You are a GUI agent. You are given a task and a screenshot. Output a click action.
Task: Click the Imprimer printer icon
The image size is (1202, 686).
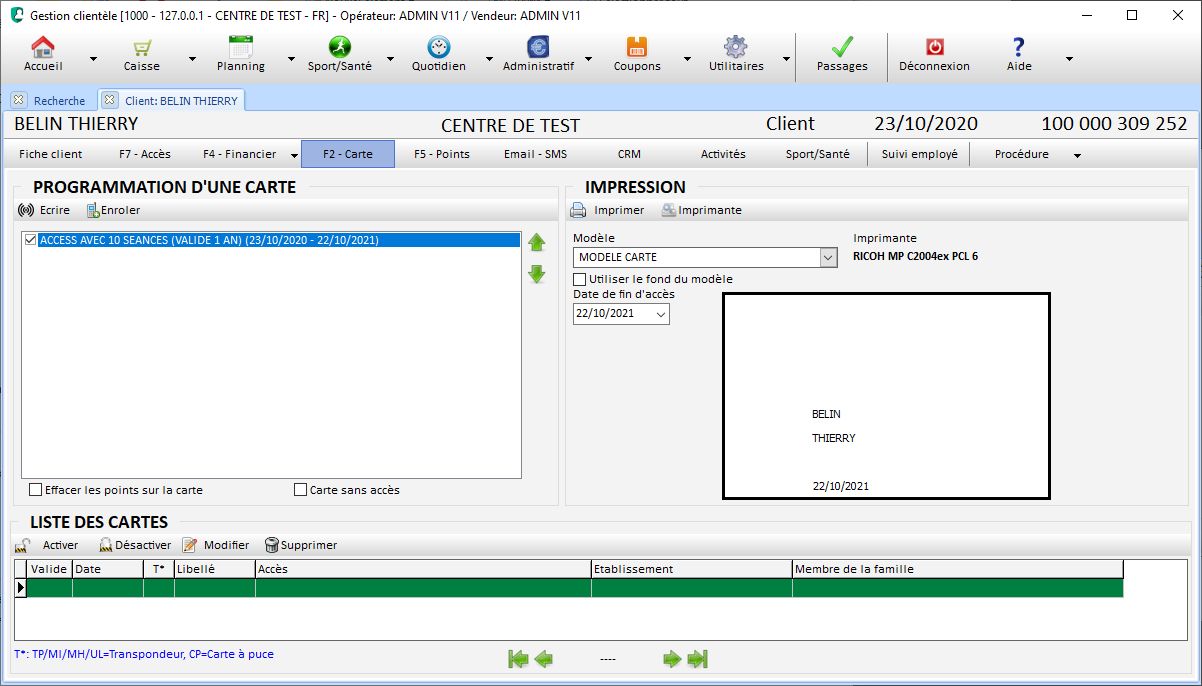[x=578, y=210]
